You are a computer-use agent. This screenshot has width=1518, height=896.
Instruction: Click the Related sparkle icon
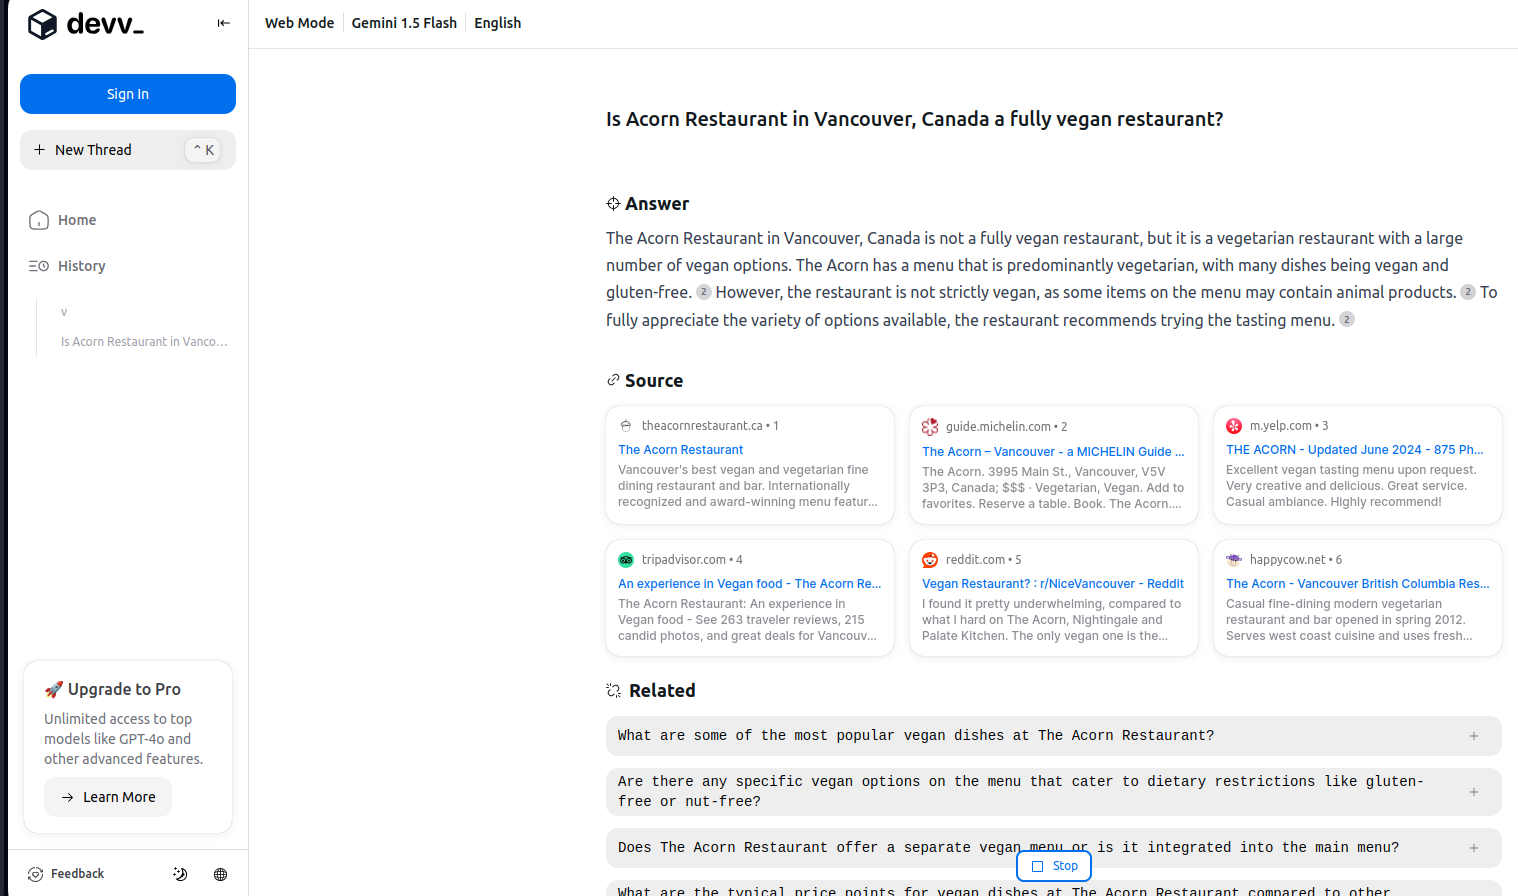coord(614,690)
